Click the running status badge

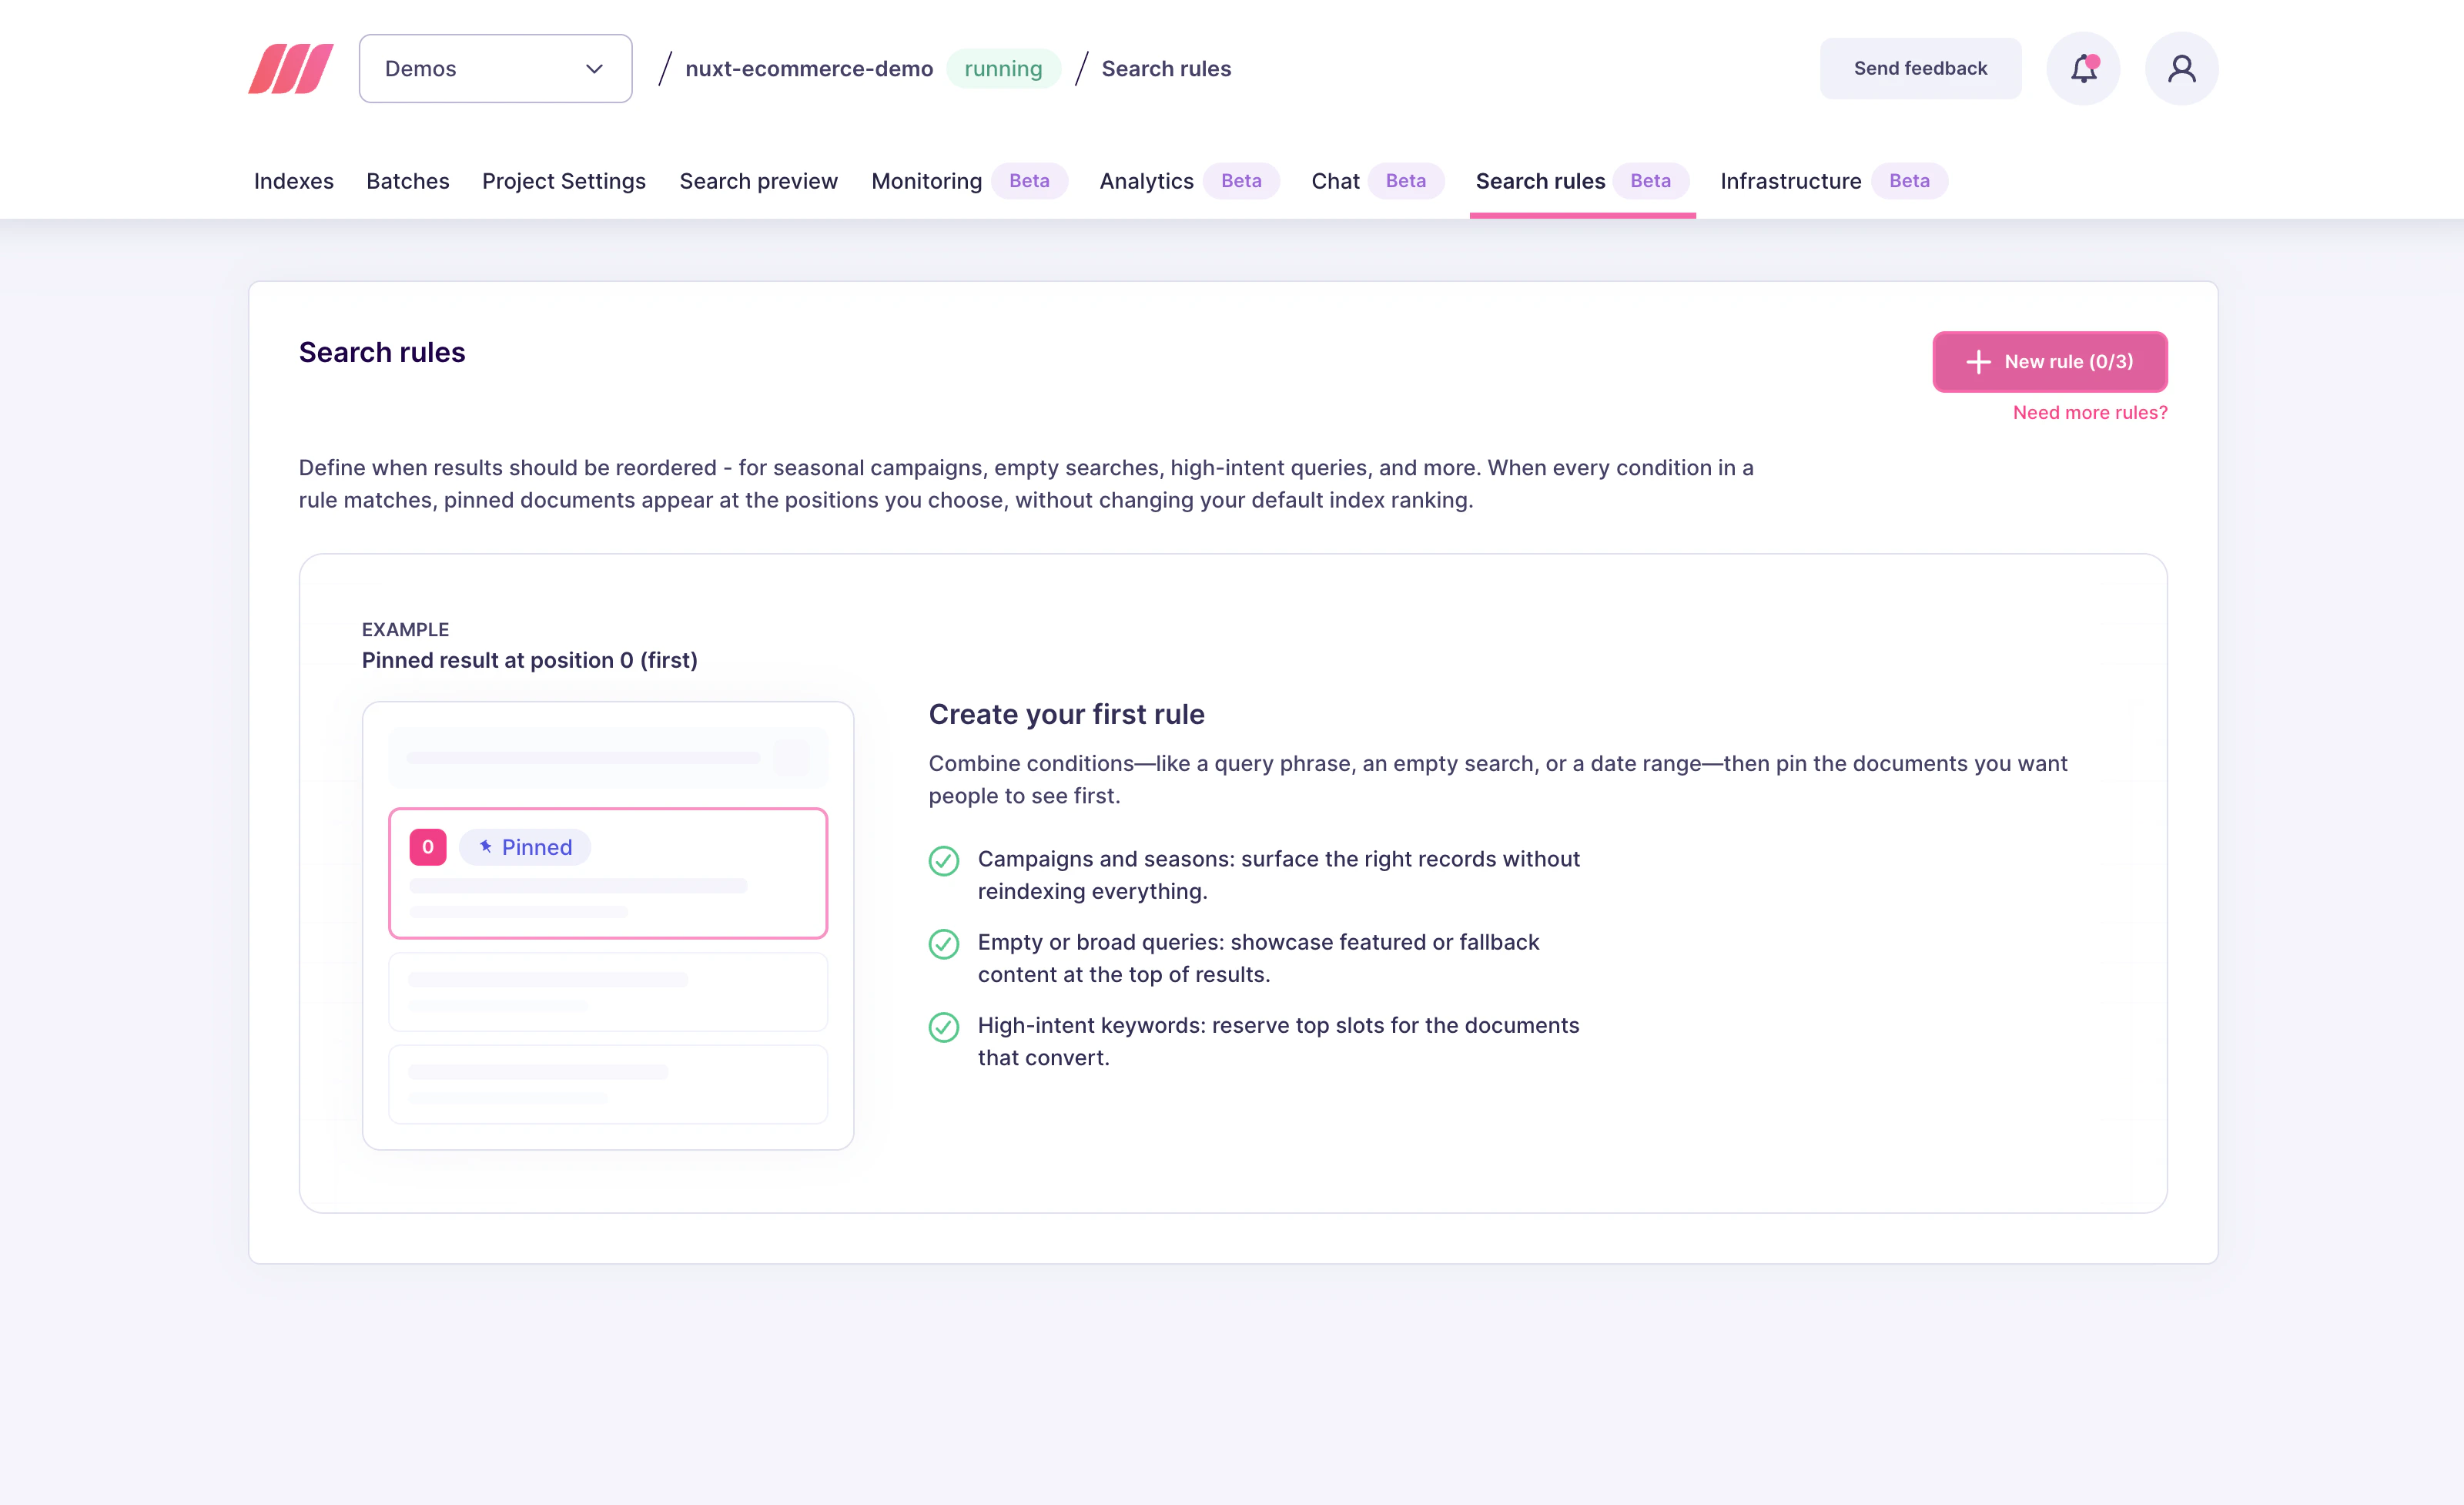point(1003,68)
